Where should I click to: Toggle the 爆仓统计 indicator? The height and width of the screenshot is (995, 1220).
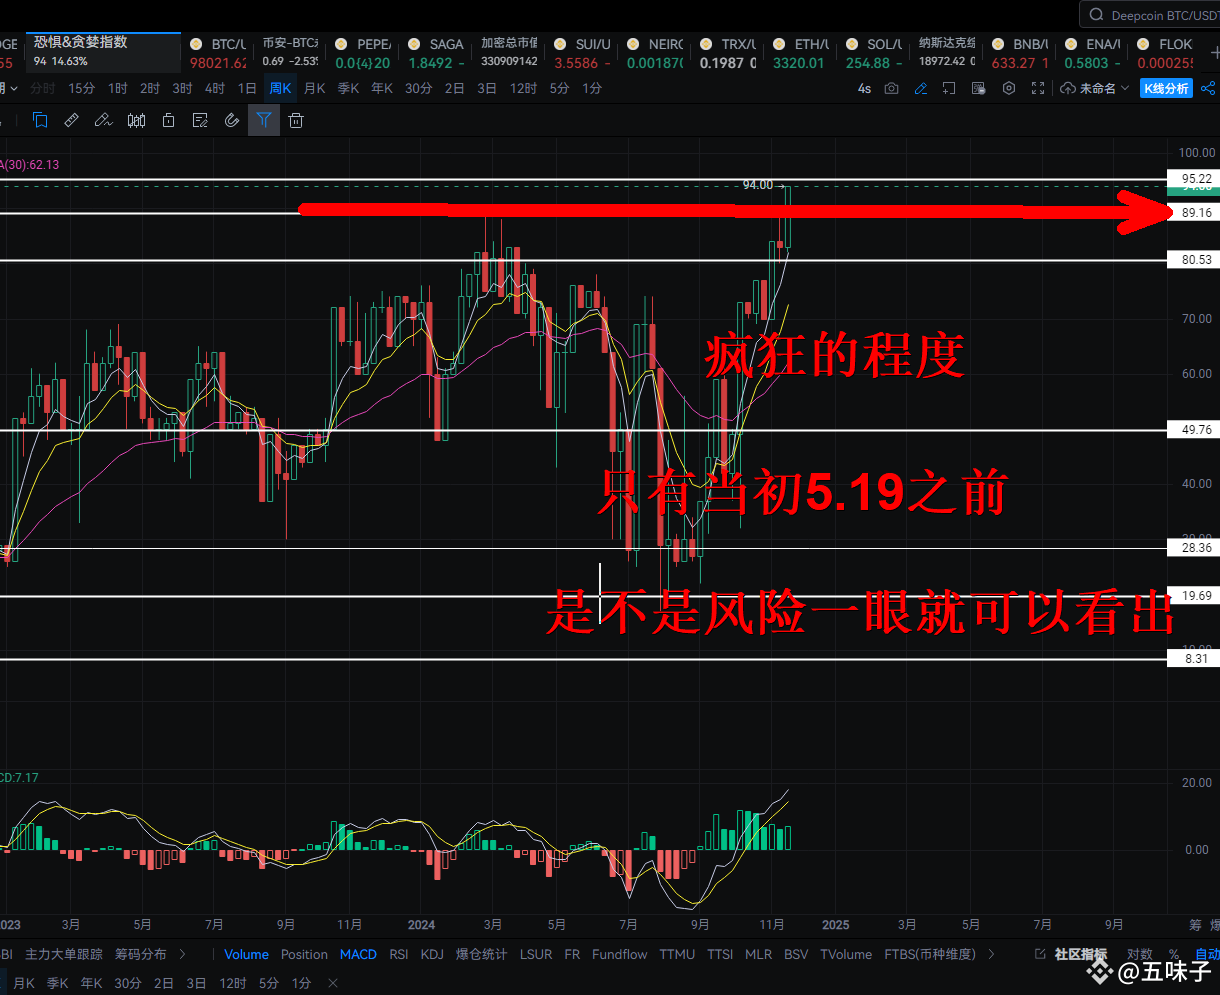click(481, 954)
